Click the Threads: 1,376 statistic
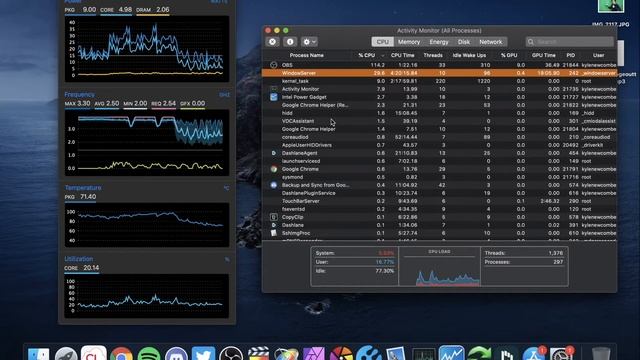640x360 pixels. (x=524, y=253)
